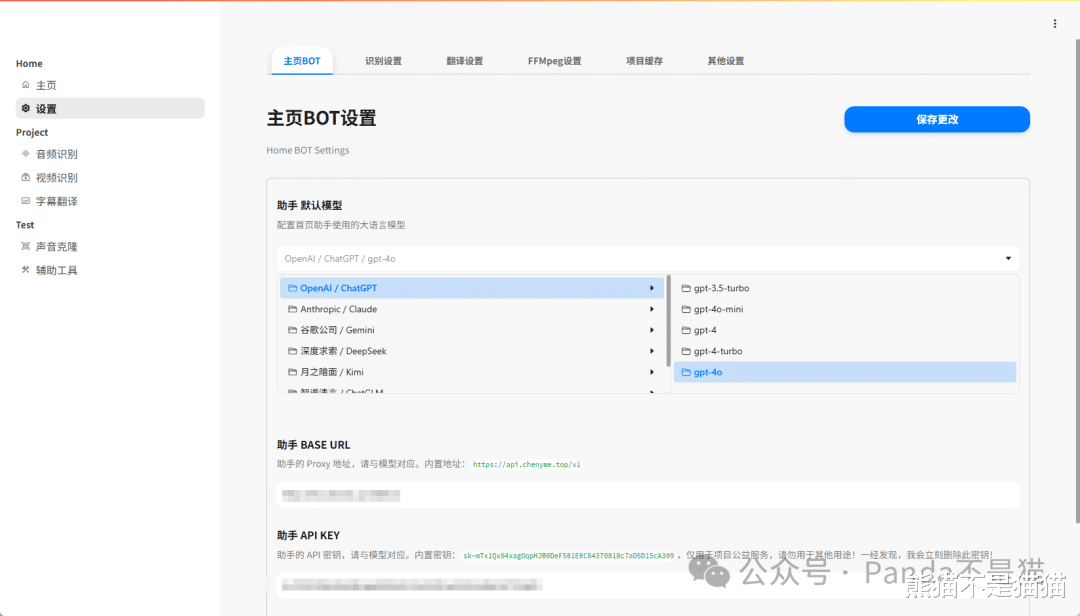Click the tools icon beside 辅助工具
The width and height of the screenshot is (1080, 616).
point(25,269)
